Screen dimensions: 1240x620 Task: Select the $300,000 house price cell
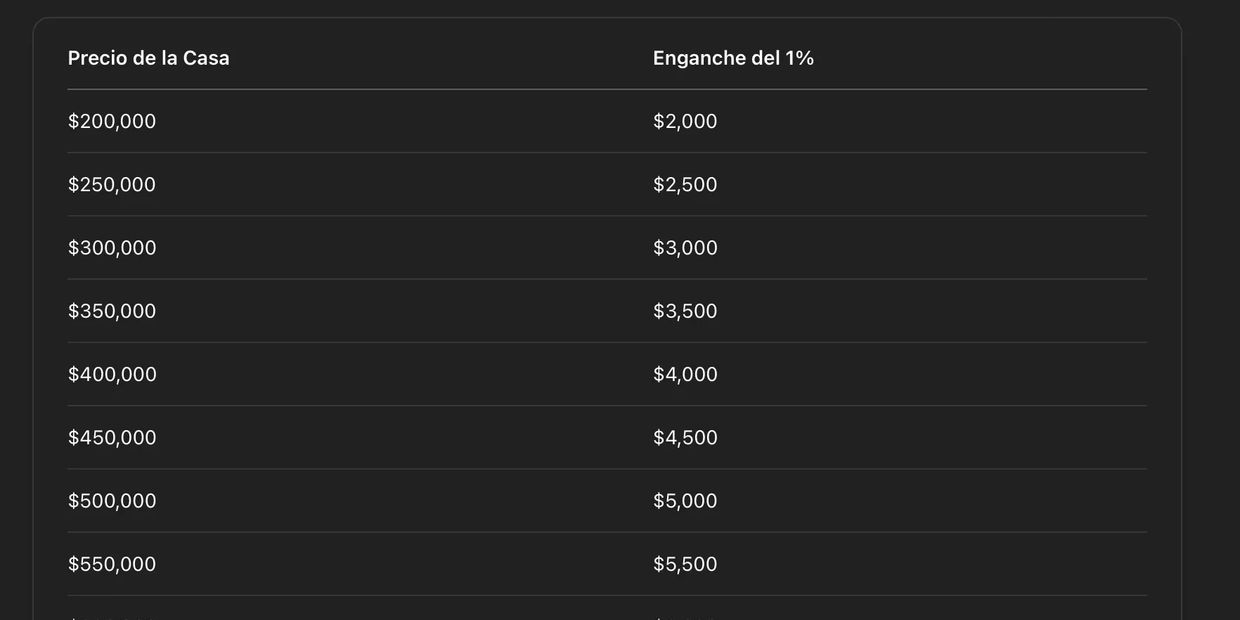112,248
